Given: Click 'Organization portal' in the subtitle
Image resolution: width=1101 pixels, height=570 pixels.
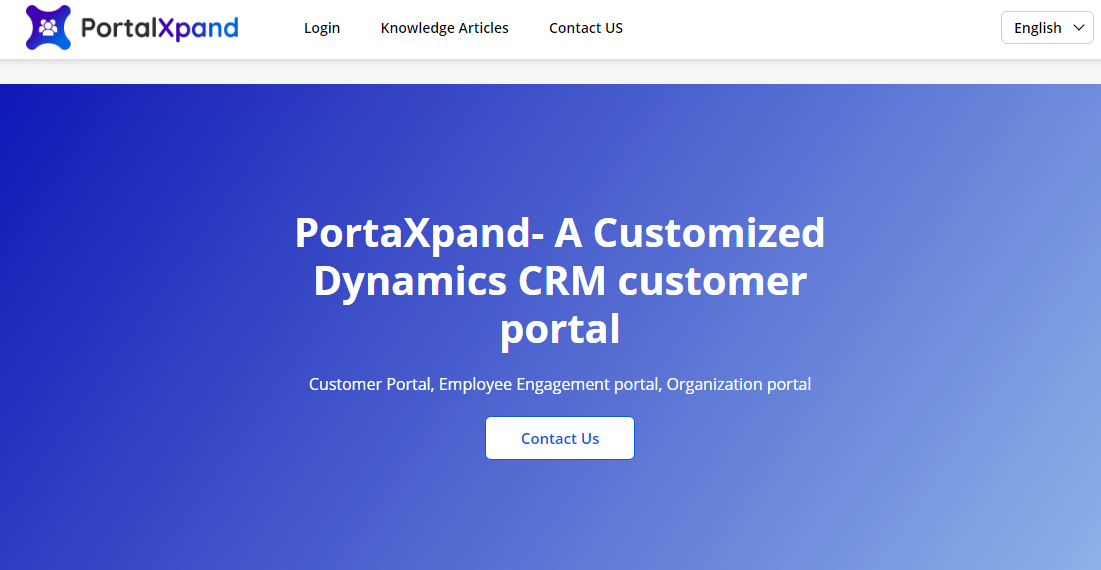Looking at the screenshot, I should tap(739, 384).
